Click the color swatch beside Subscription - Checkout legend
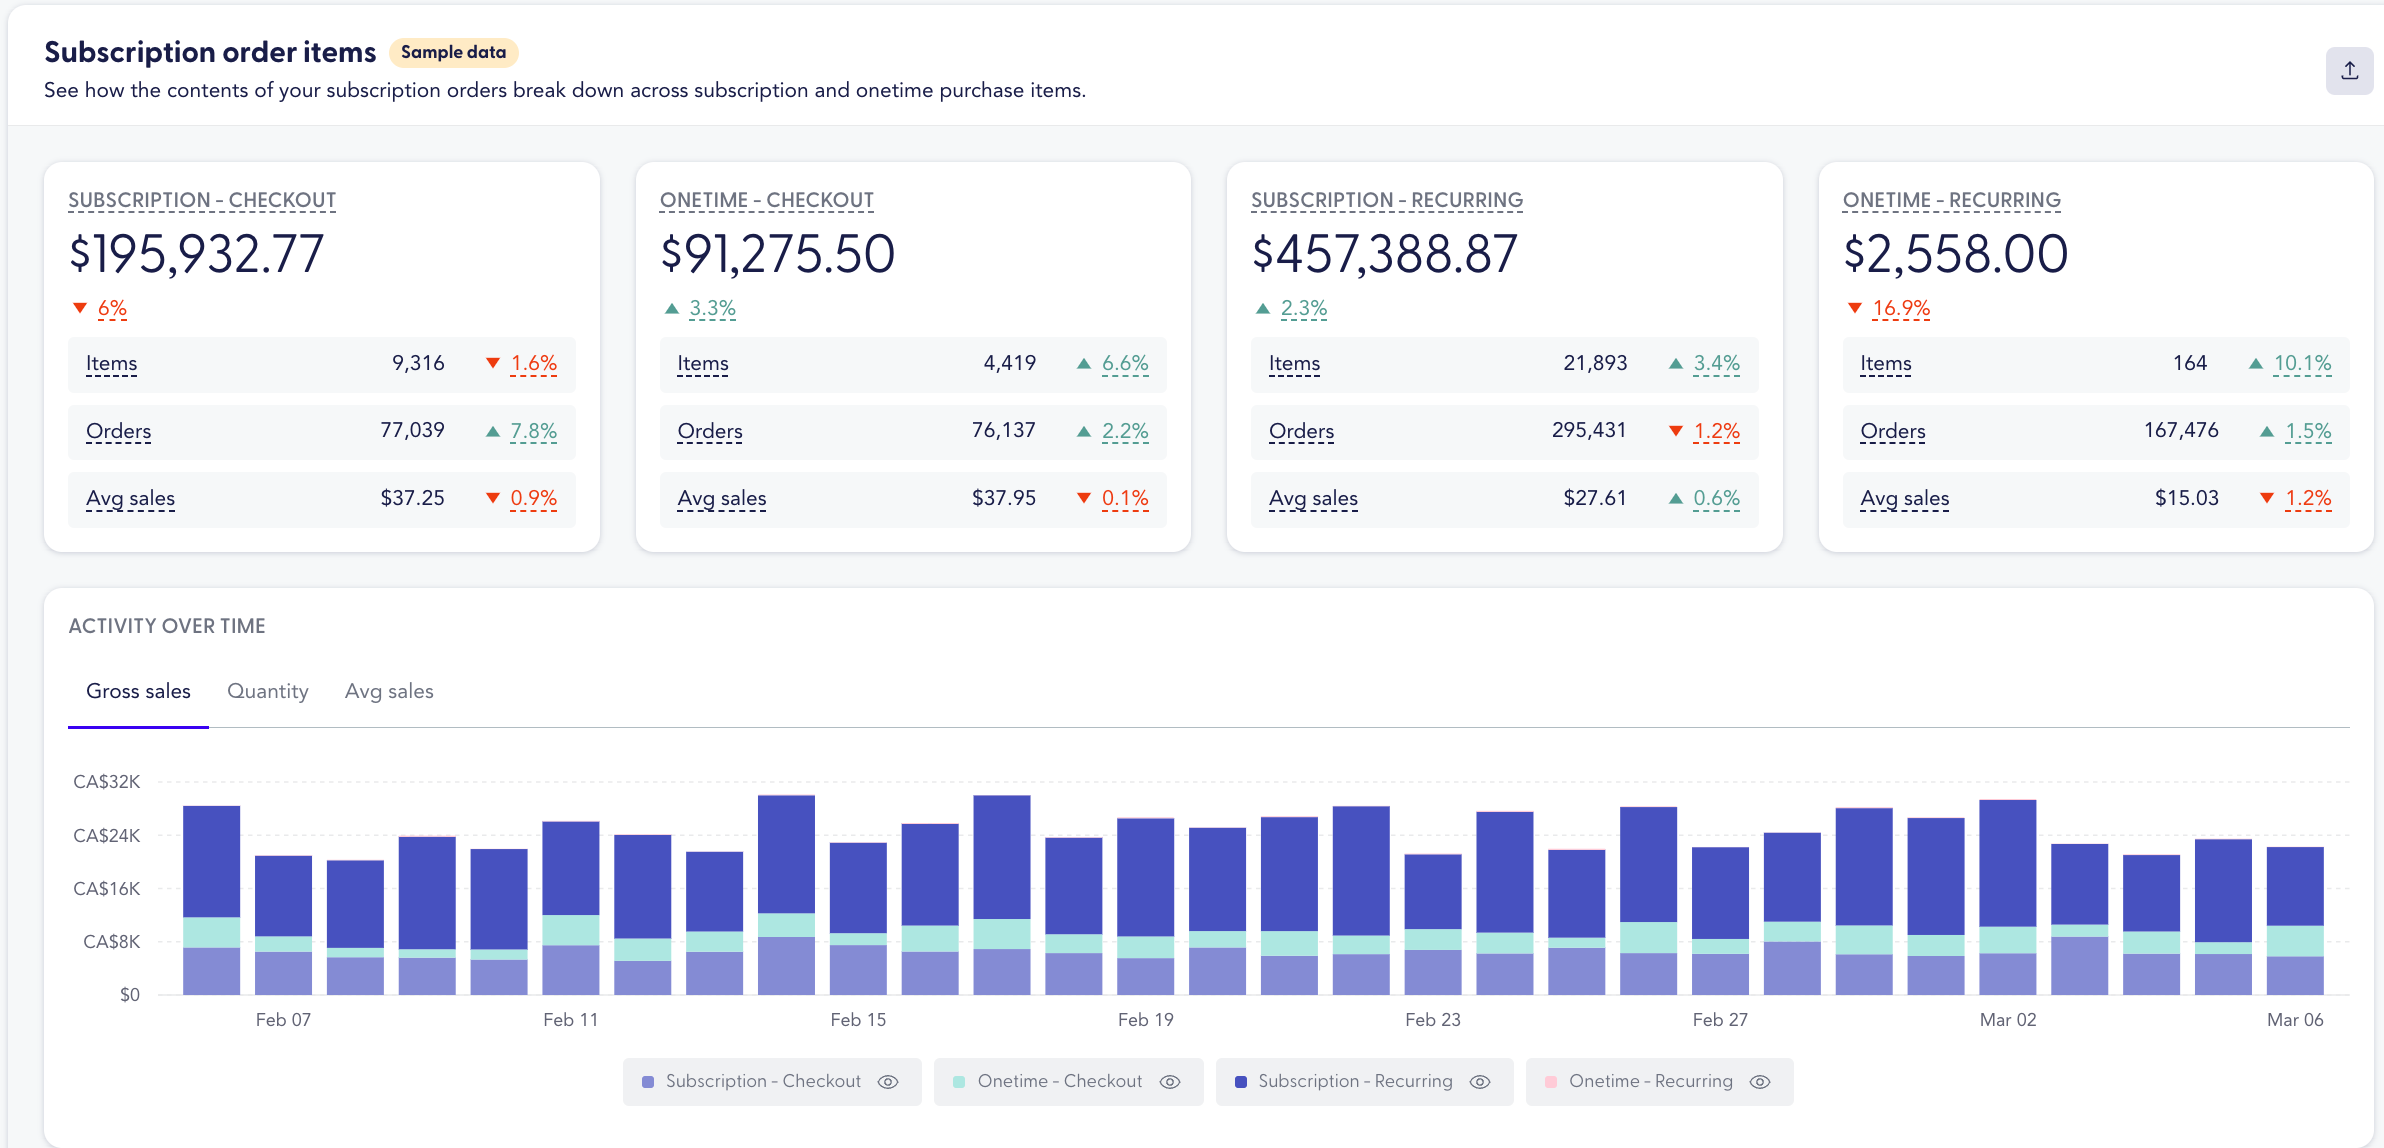Viewport: 2384px width, 1148px height. point(648,1081)
